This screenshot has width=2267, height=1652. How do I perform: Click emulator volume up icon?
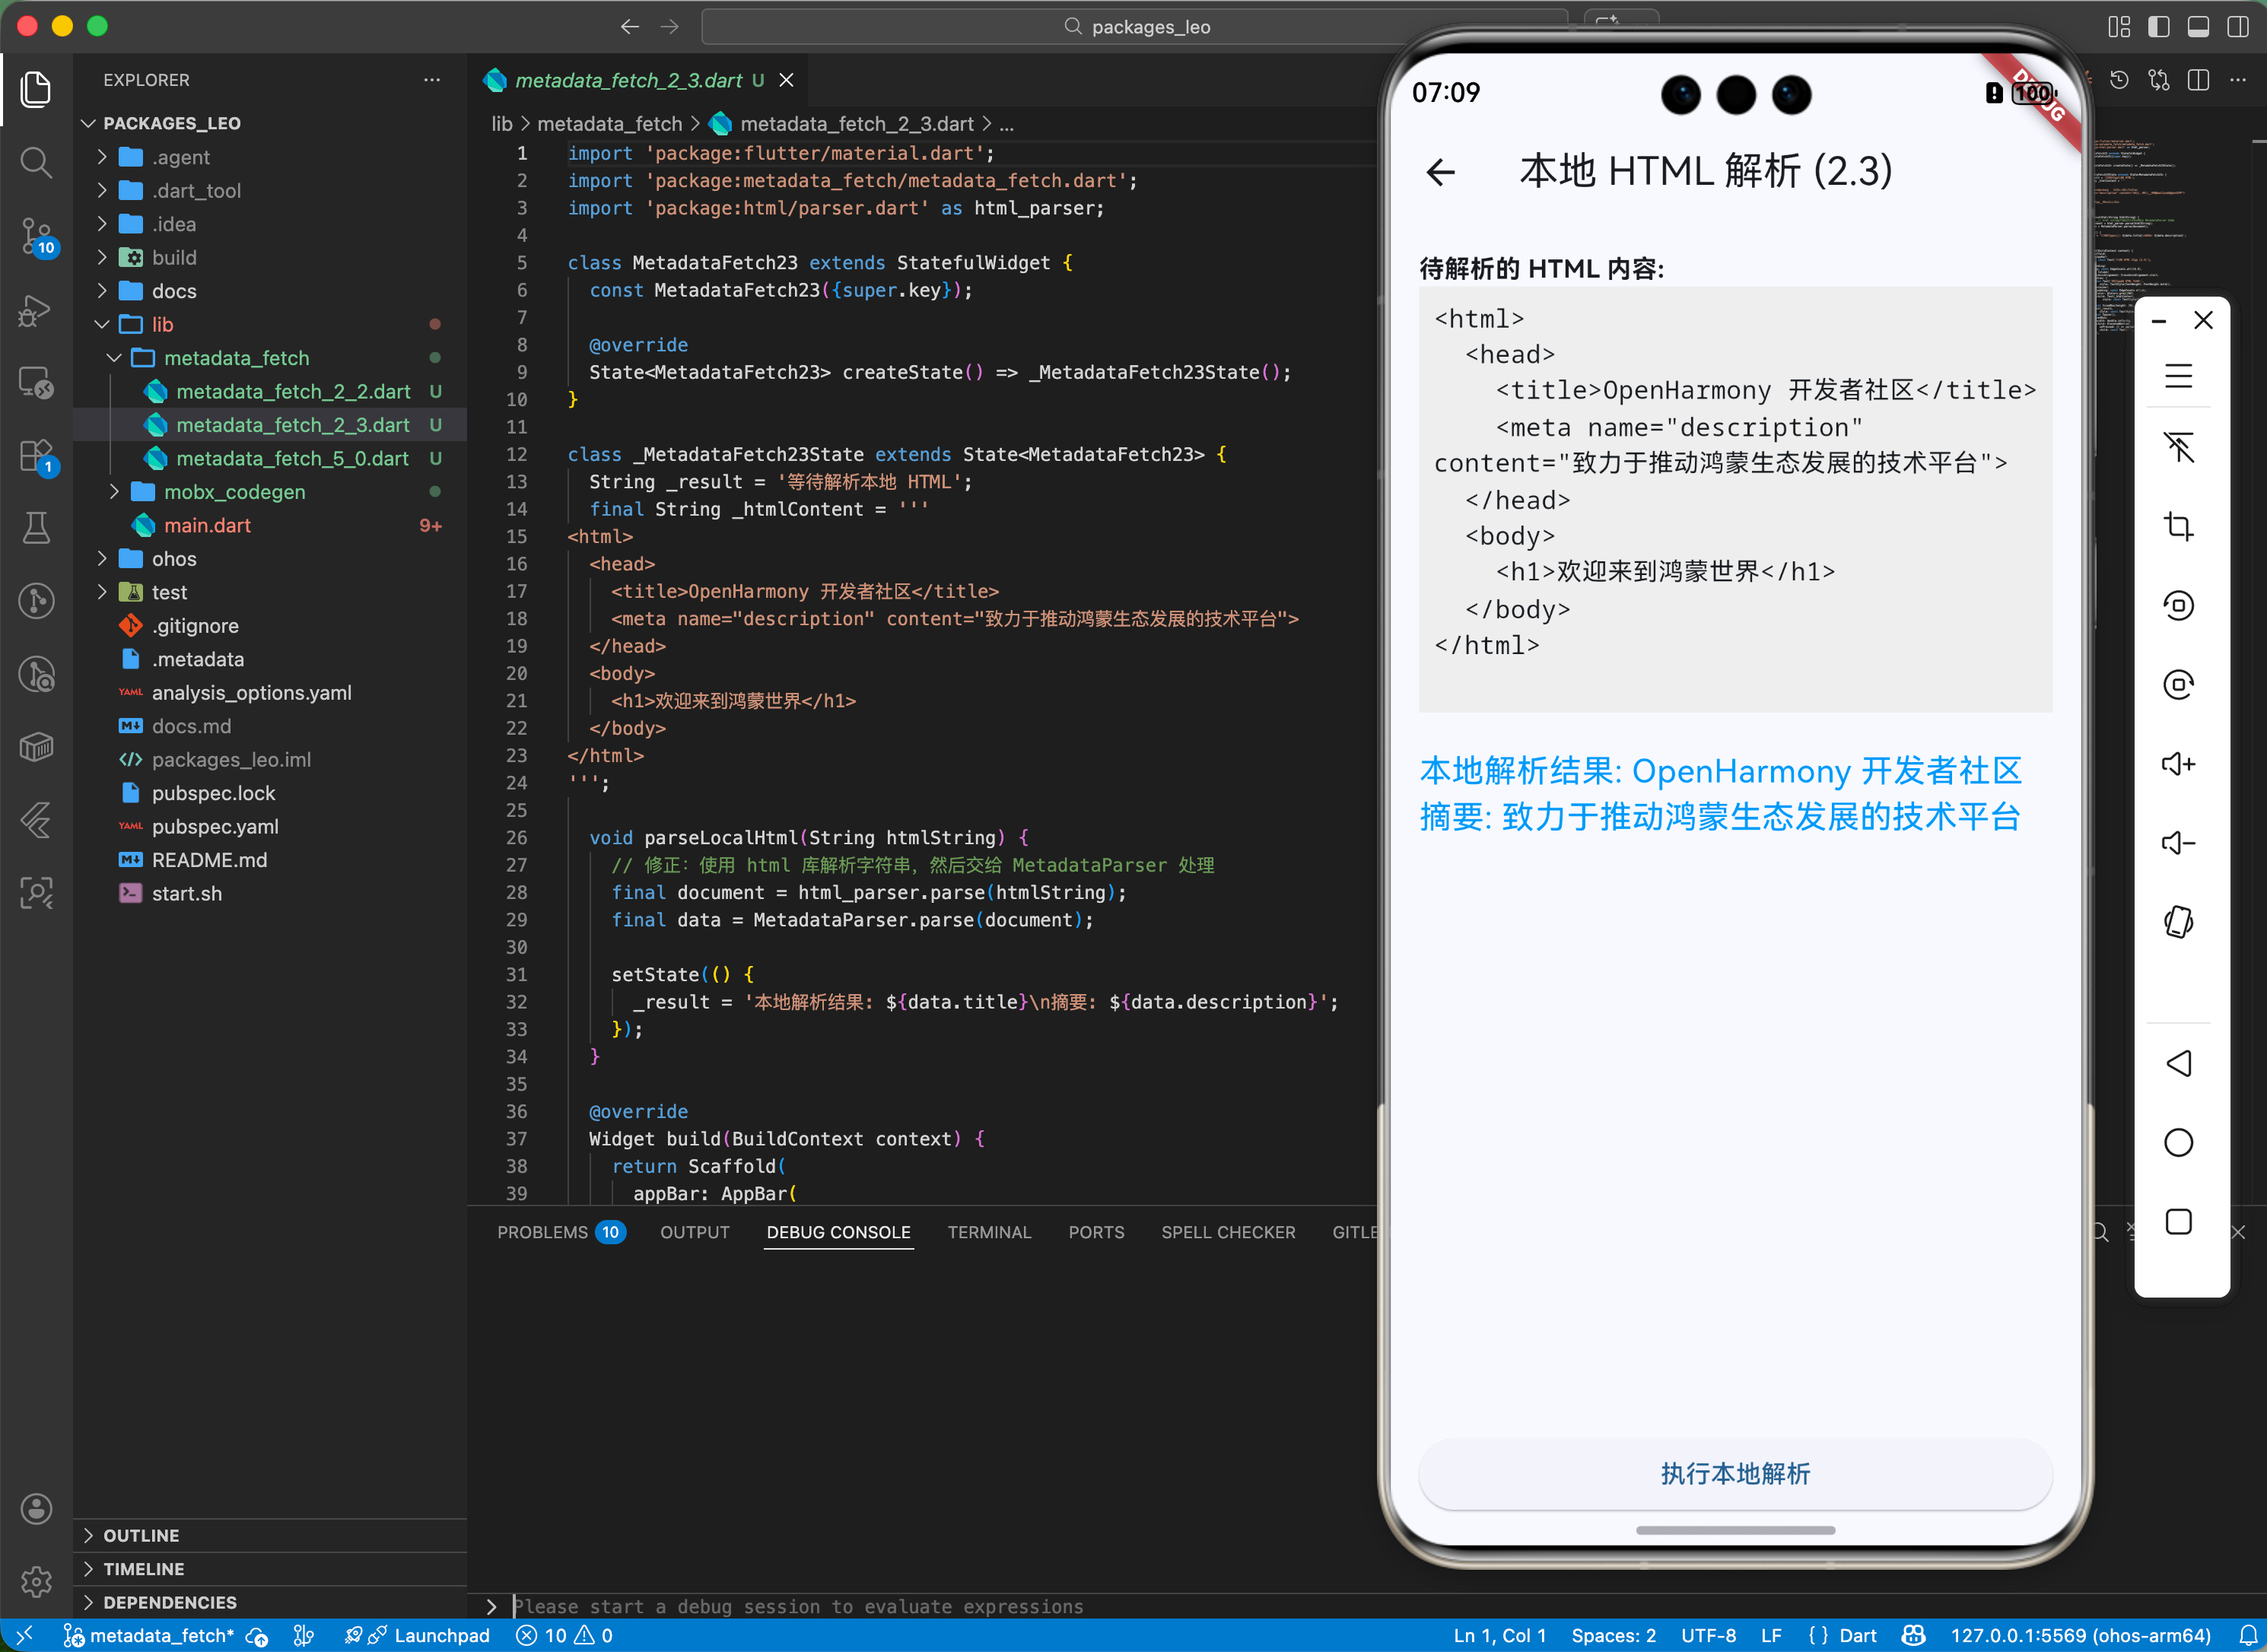pyautogui.click(x=2178, y=764)
